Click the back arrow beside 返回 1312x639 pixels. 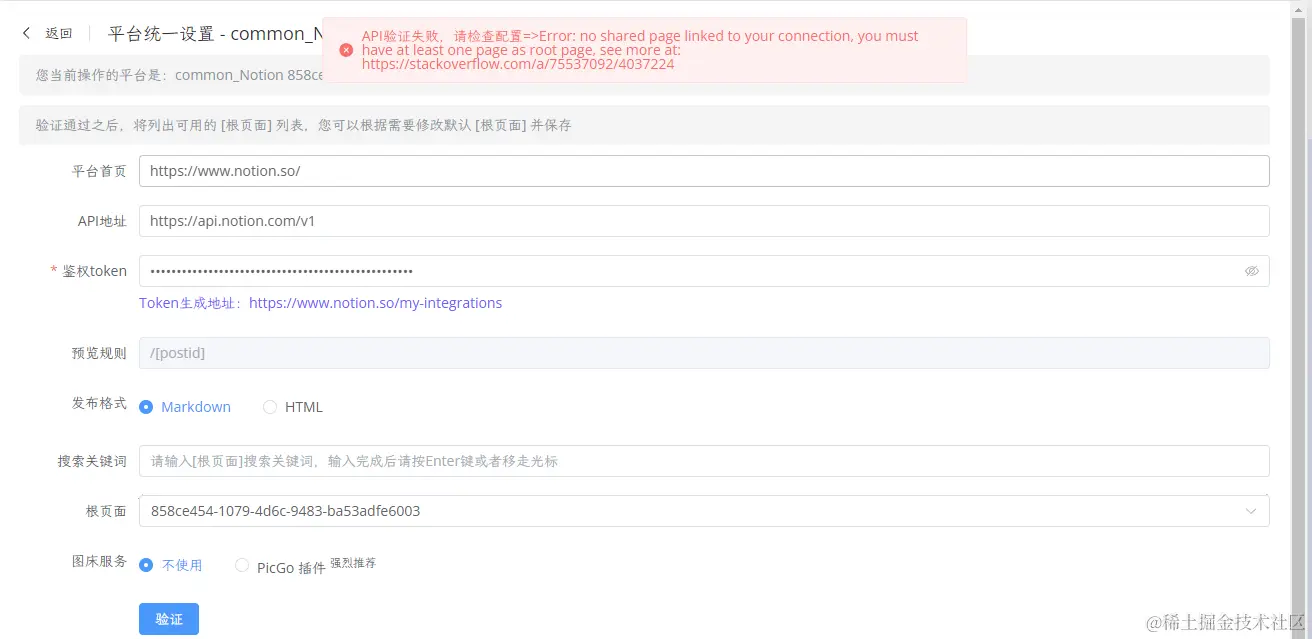(26, 32)
